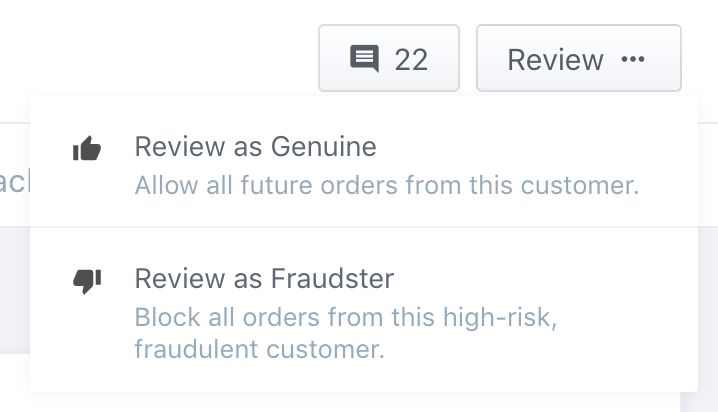This screenshot has width=718, height=412.
Task: Click the three-dot ellipsis on Review button
Action: (633, 60)
